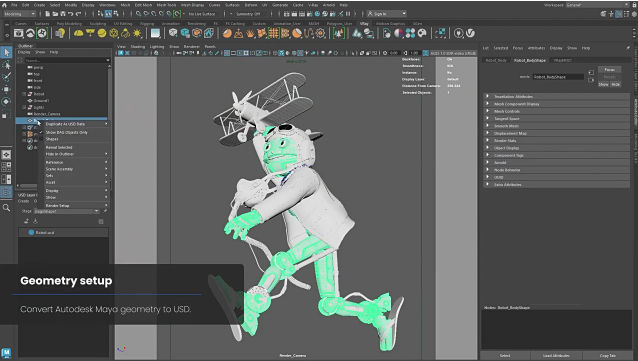This screenshot has width=638, height=361.
Task: Activate the Rotate tool in toolbox
Action: point(6,101)
